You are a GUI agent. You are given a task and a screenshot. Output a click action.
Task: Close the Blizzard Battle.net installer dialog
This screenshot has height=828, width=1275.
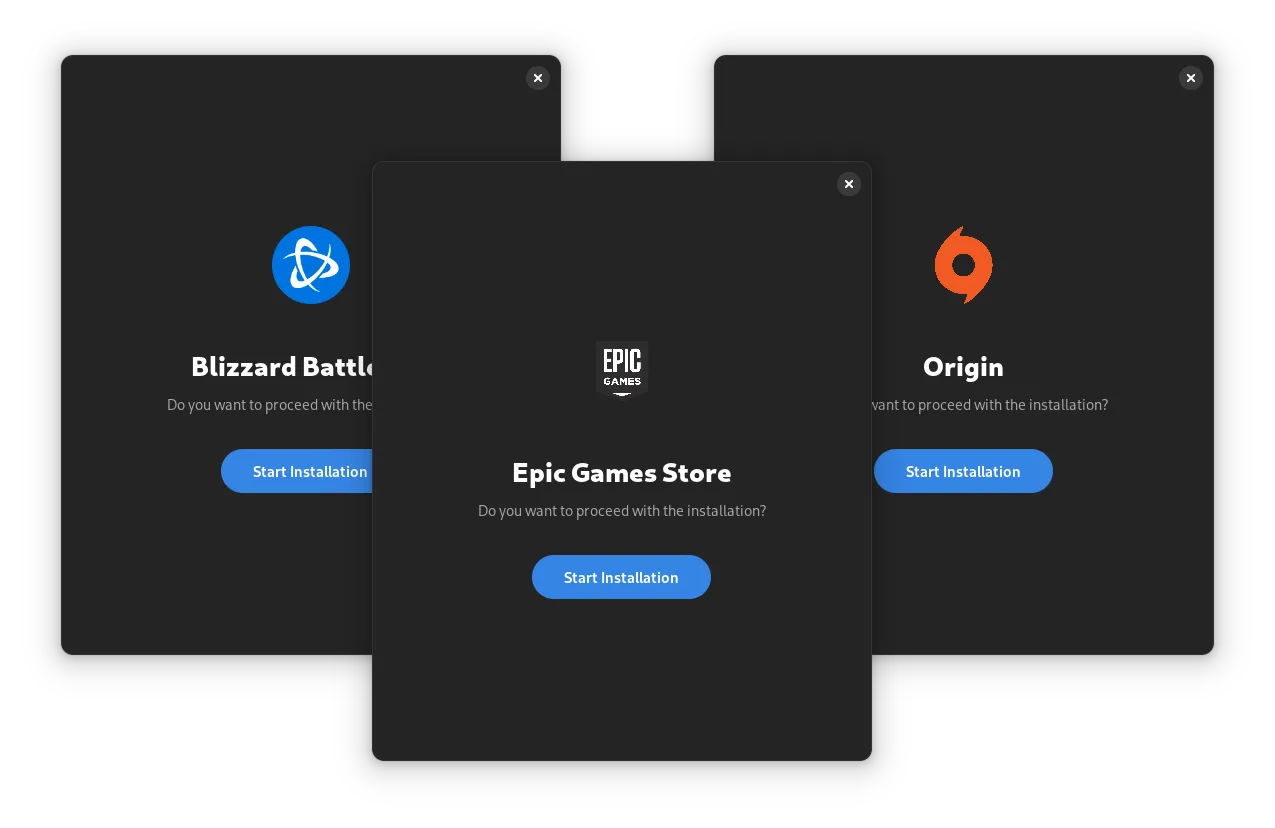(x=538, y=78)
